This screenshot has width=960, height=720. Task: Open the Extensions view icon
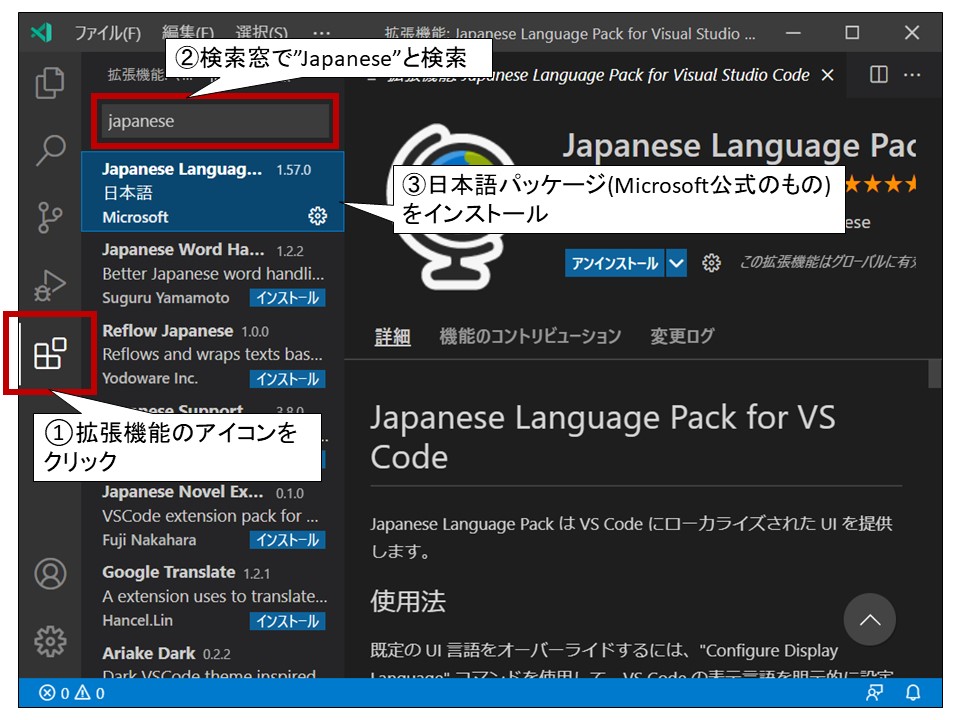[50, 353]
